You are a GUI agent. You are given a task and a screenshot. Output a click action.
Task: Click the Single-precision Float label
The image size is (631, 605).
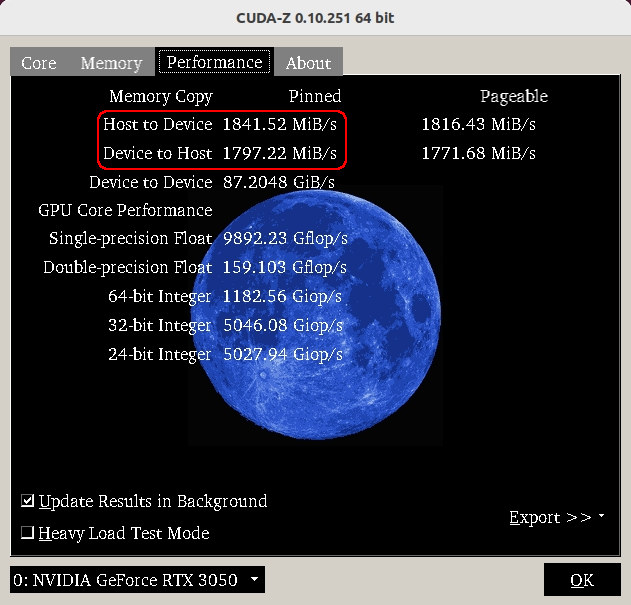131,238
